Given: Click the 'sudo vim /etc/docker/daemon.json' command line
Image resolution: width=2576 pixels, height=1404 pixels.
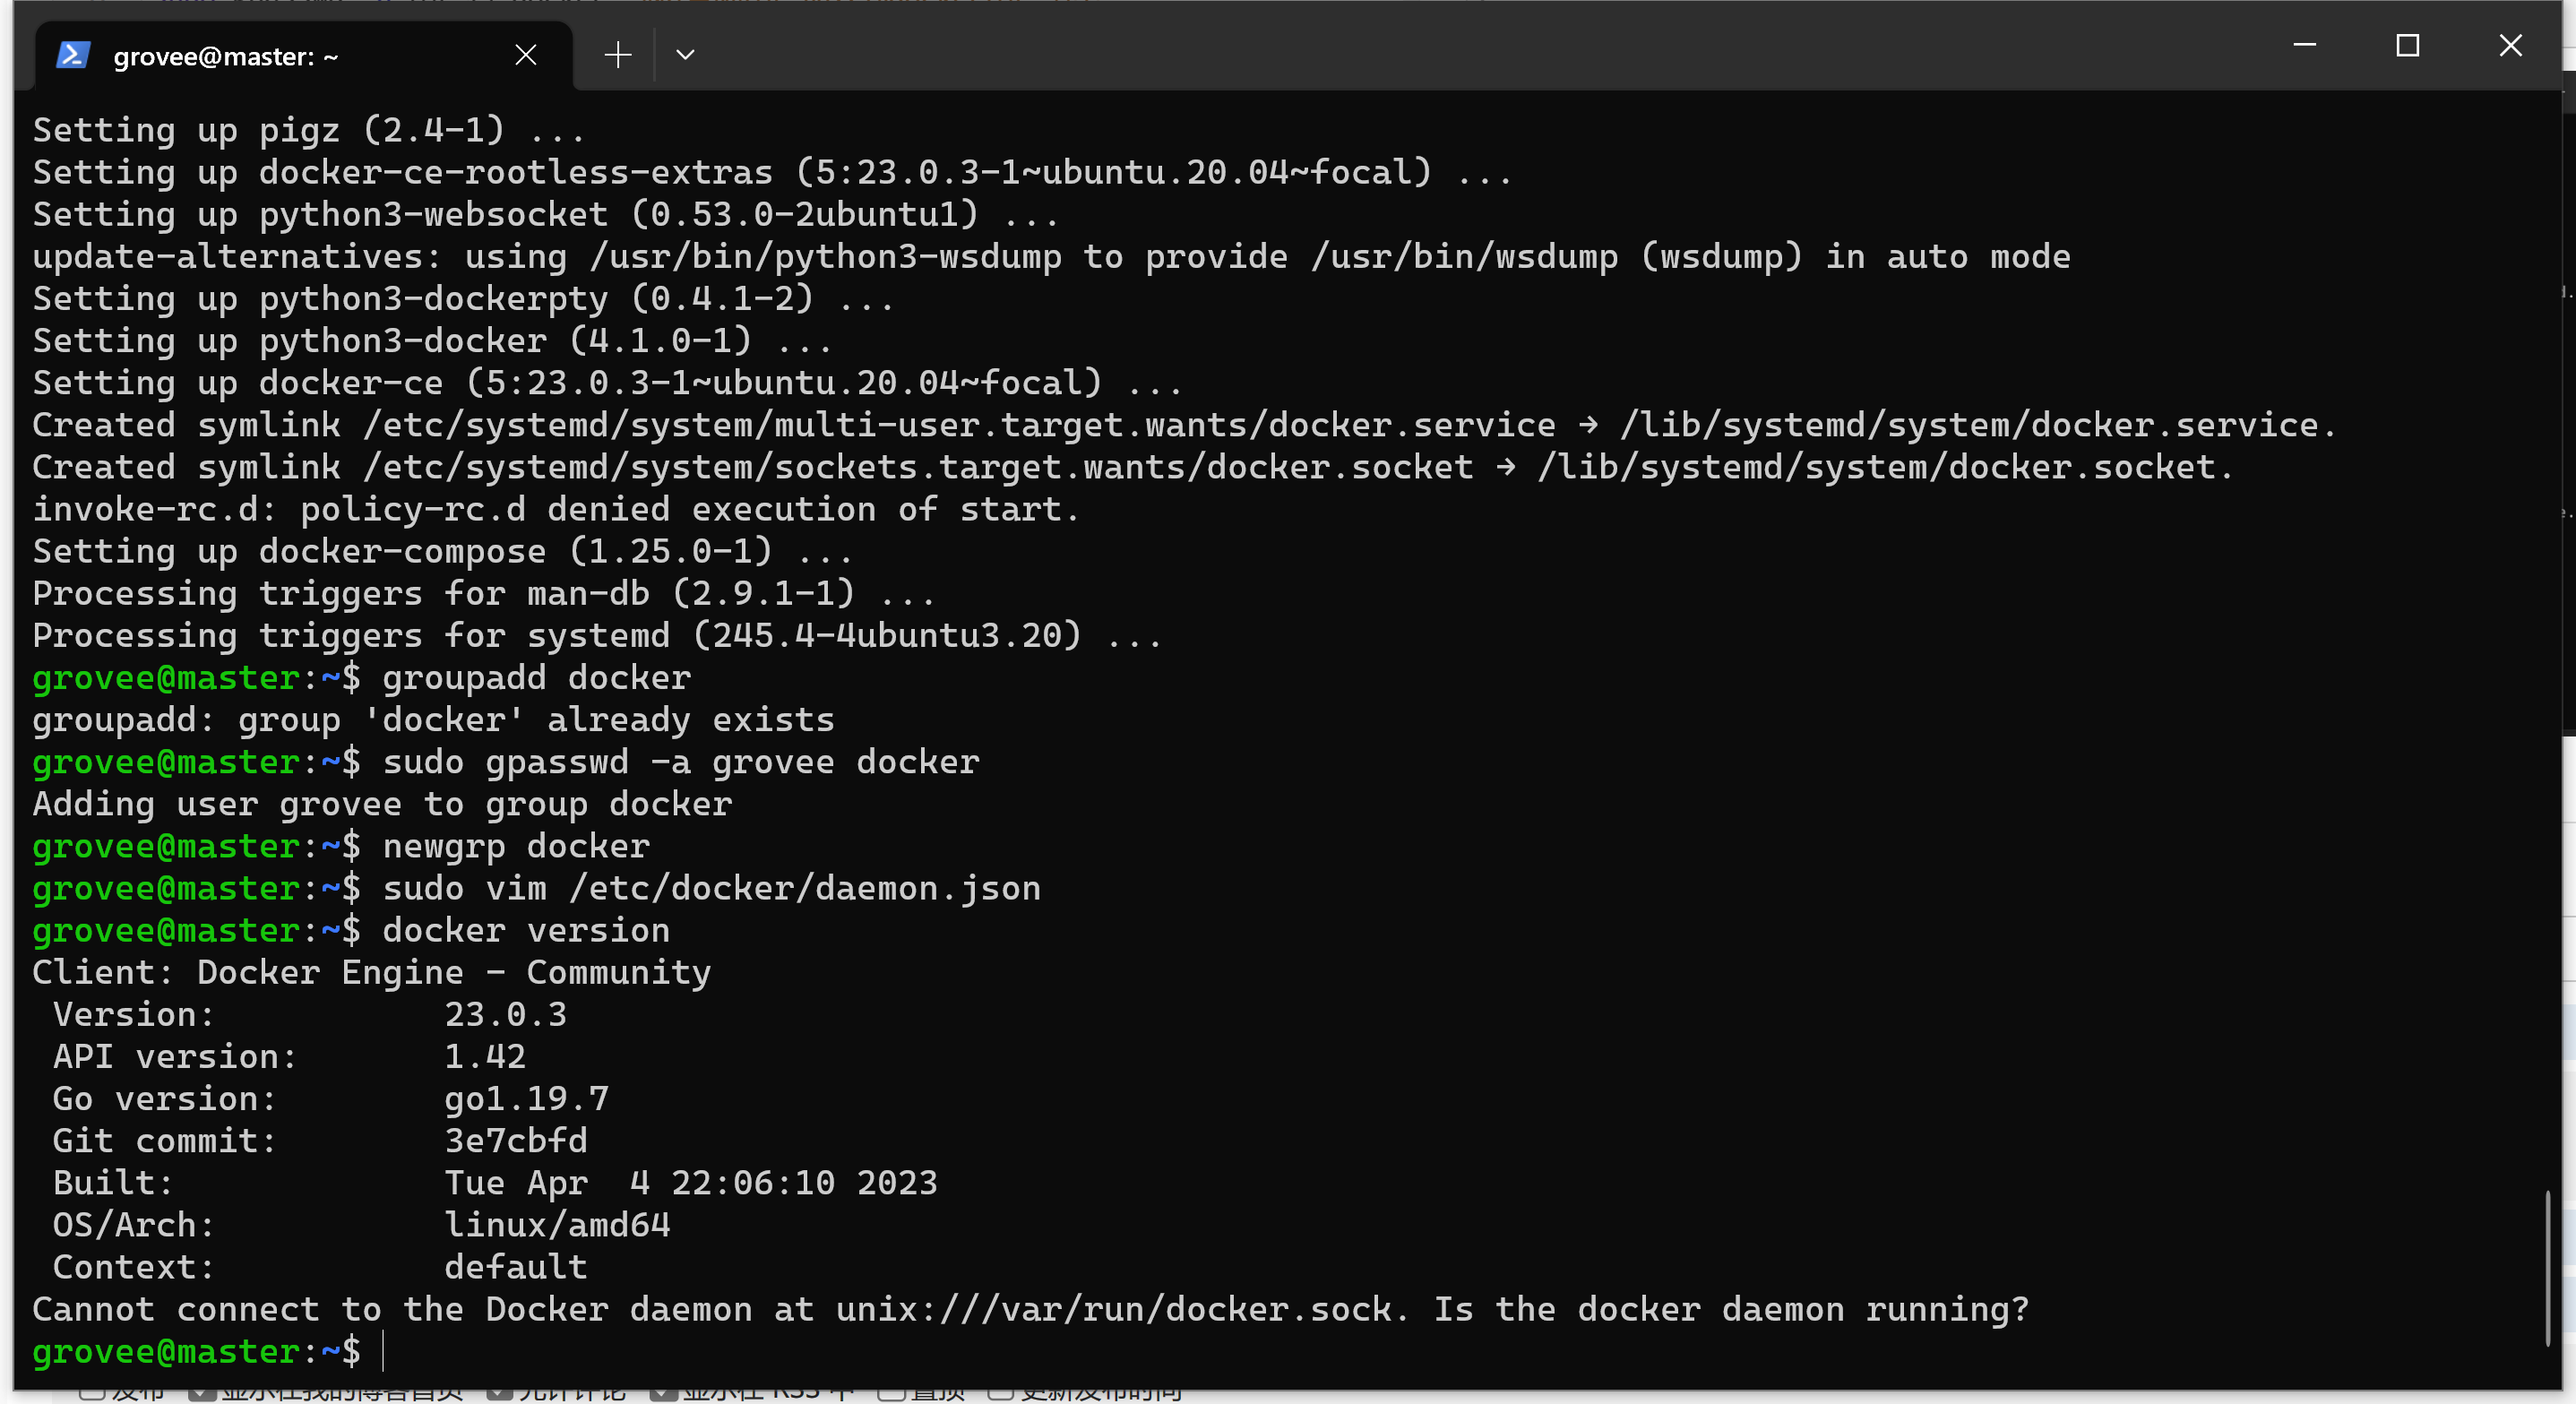Looking at the screenshot, I should coord(711,889).
